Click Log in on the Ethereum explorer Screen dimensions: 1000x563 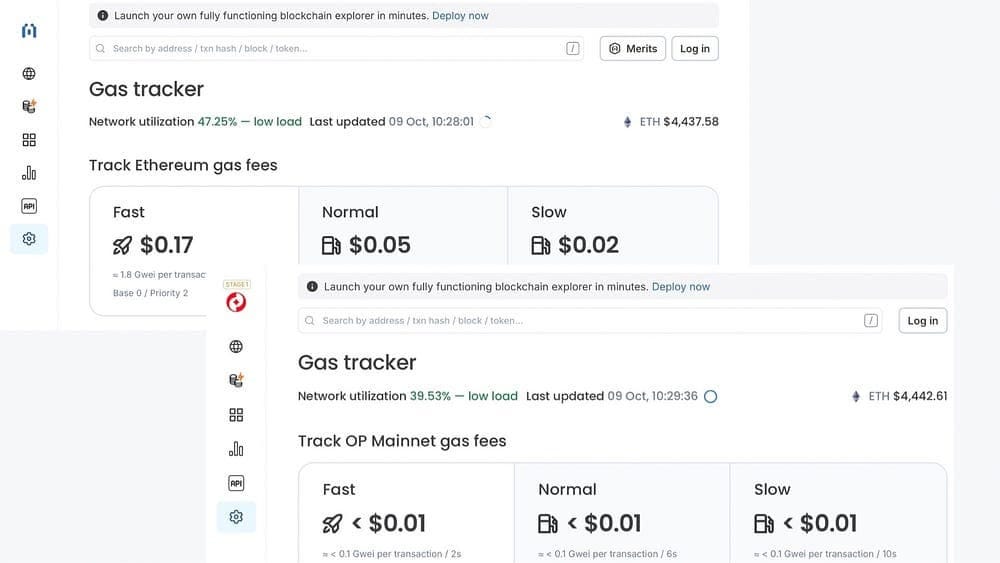coord(695,48)
